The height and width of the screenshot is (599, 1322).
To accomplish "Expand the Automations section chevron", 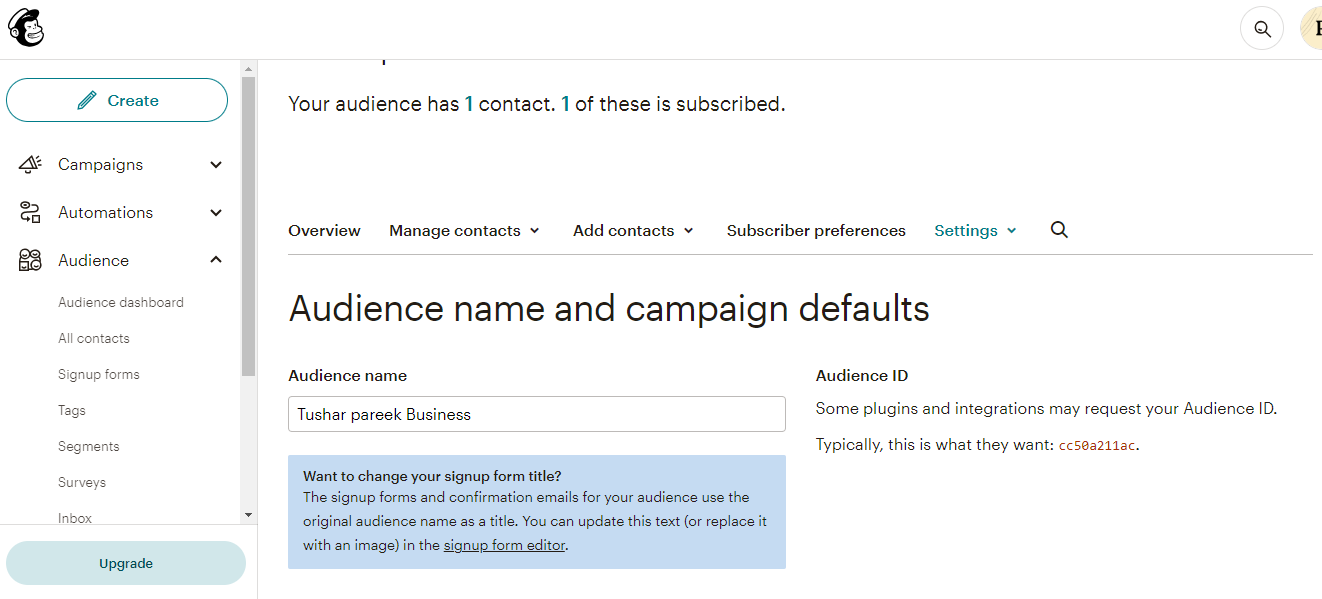I will coord(216,212).
